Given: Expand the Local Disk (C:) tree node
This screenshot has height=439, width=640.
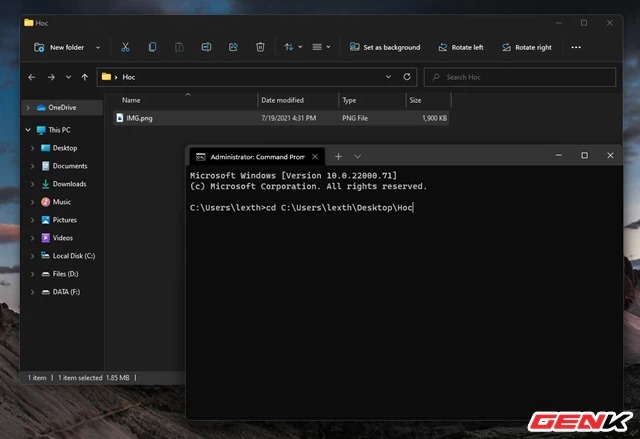Looking at the screenshot, I should (x=32, y=256).
